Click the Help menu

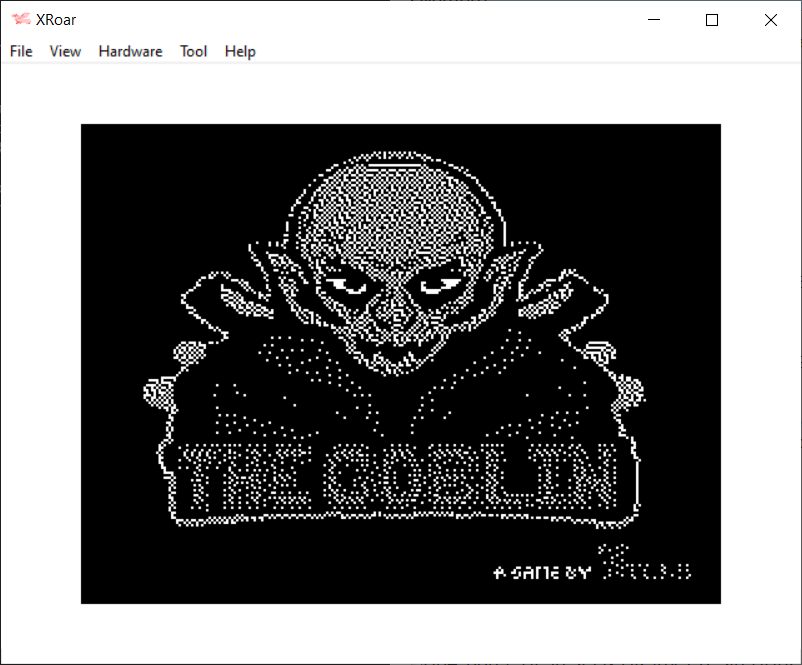point(240,51)
